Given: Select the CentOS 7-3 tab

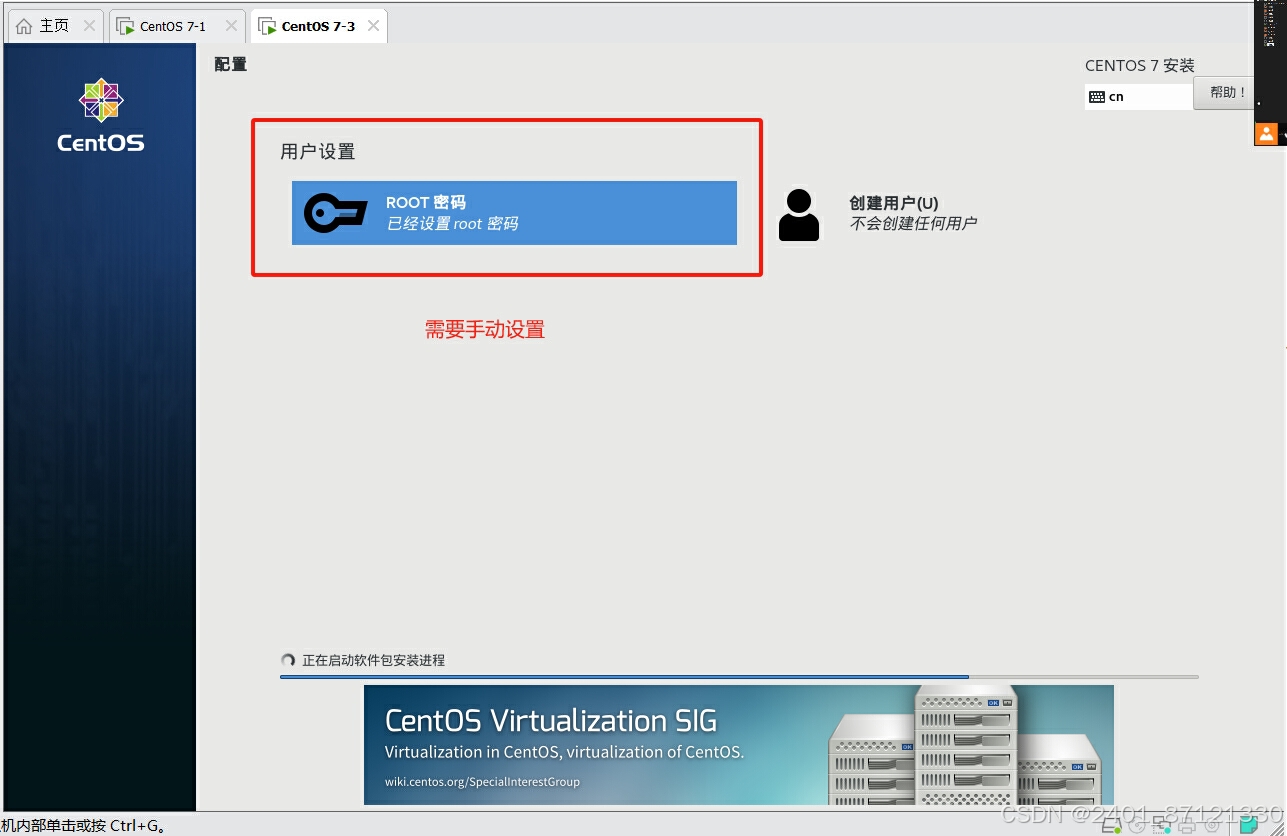Looking at the screenshot, I should (x=318, y=26).
